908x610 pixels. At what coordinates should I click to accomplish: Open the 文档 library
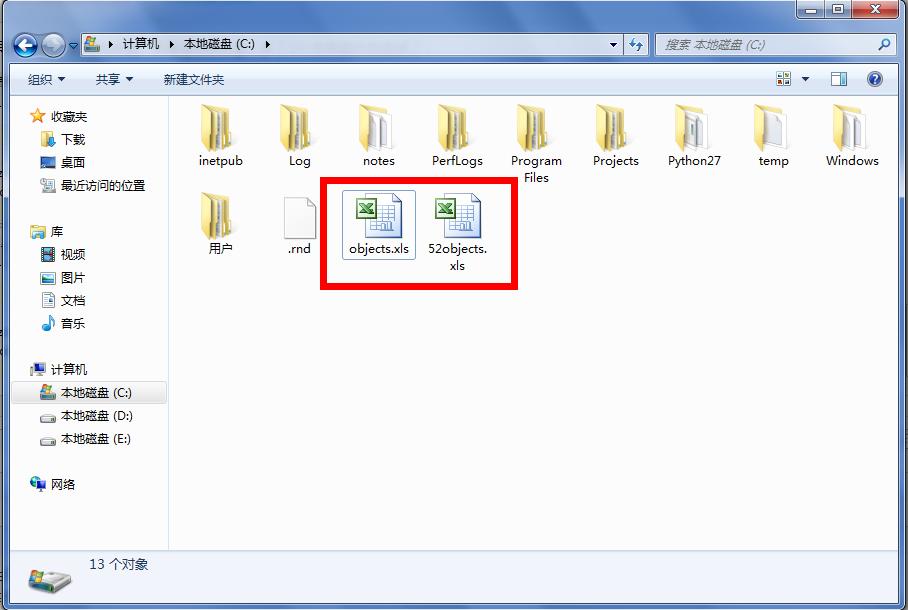(x=73, y=301)
